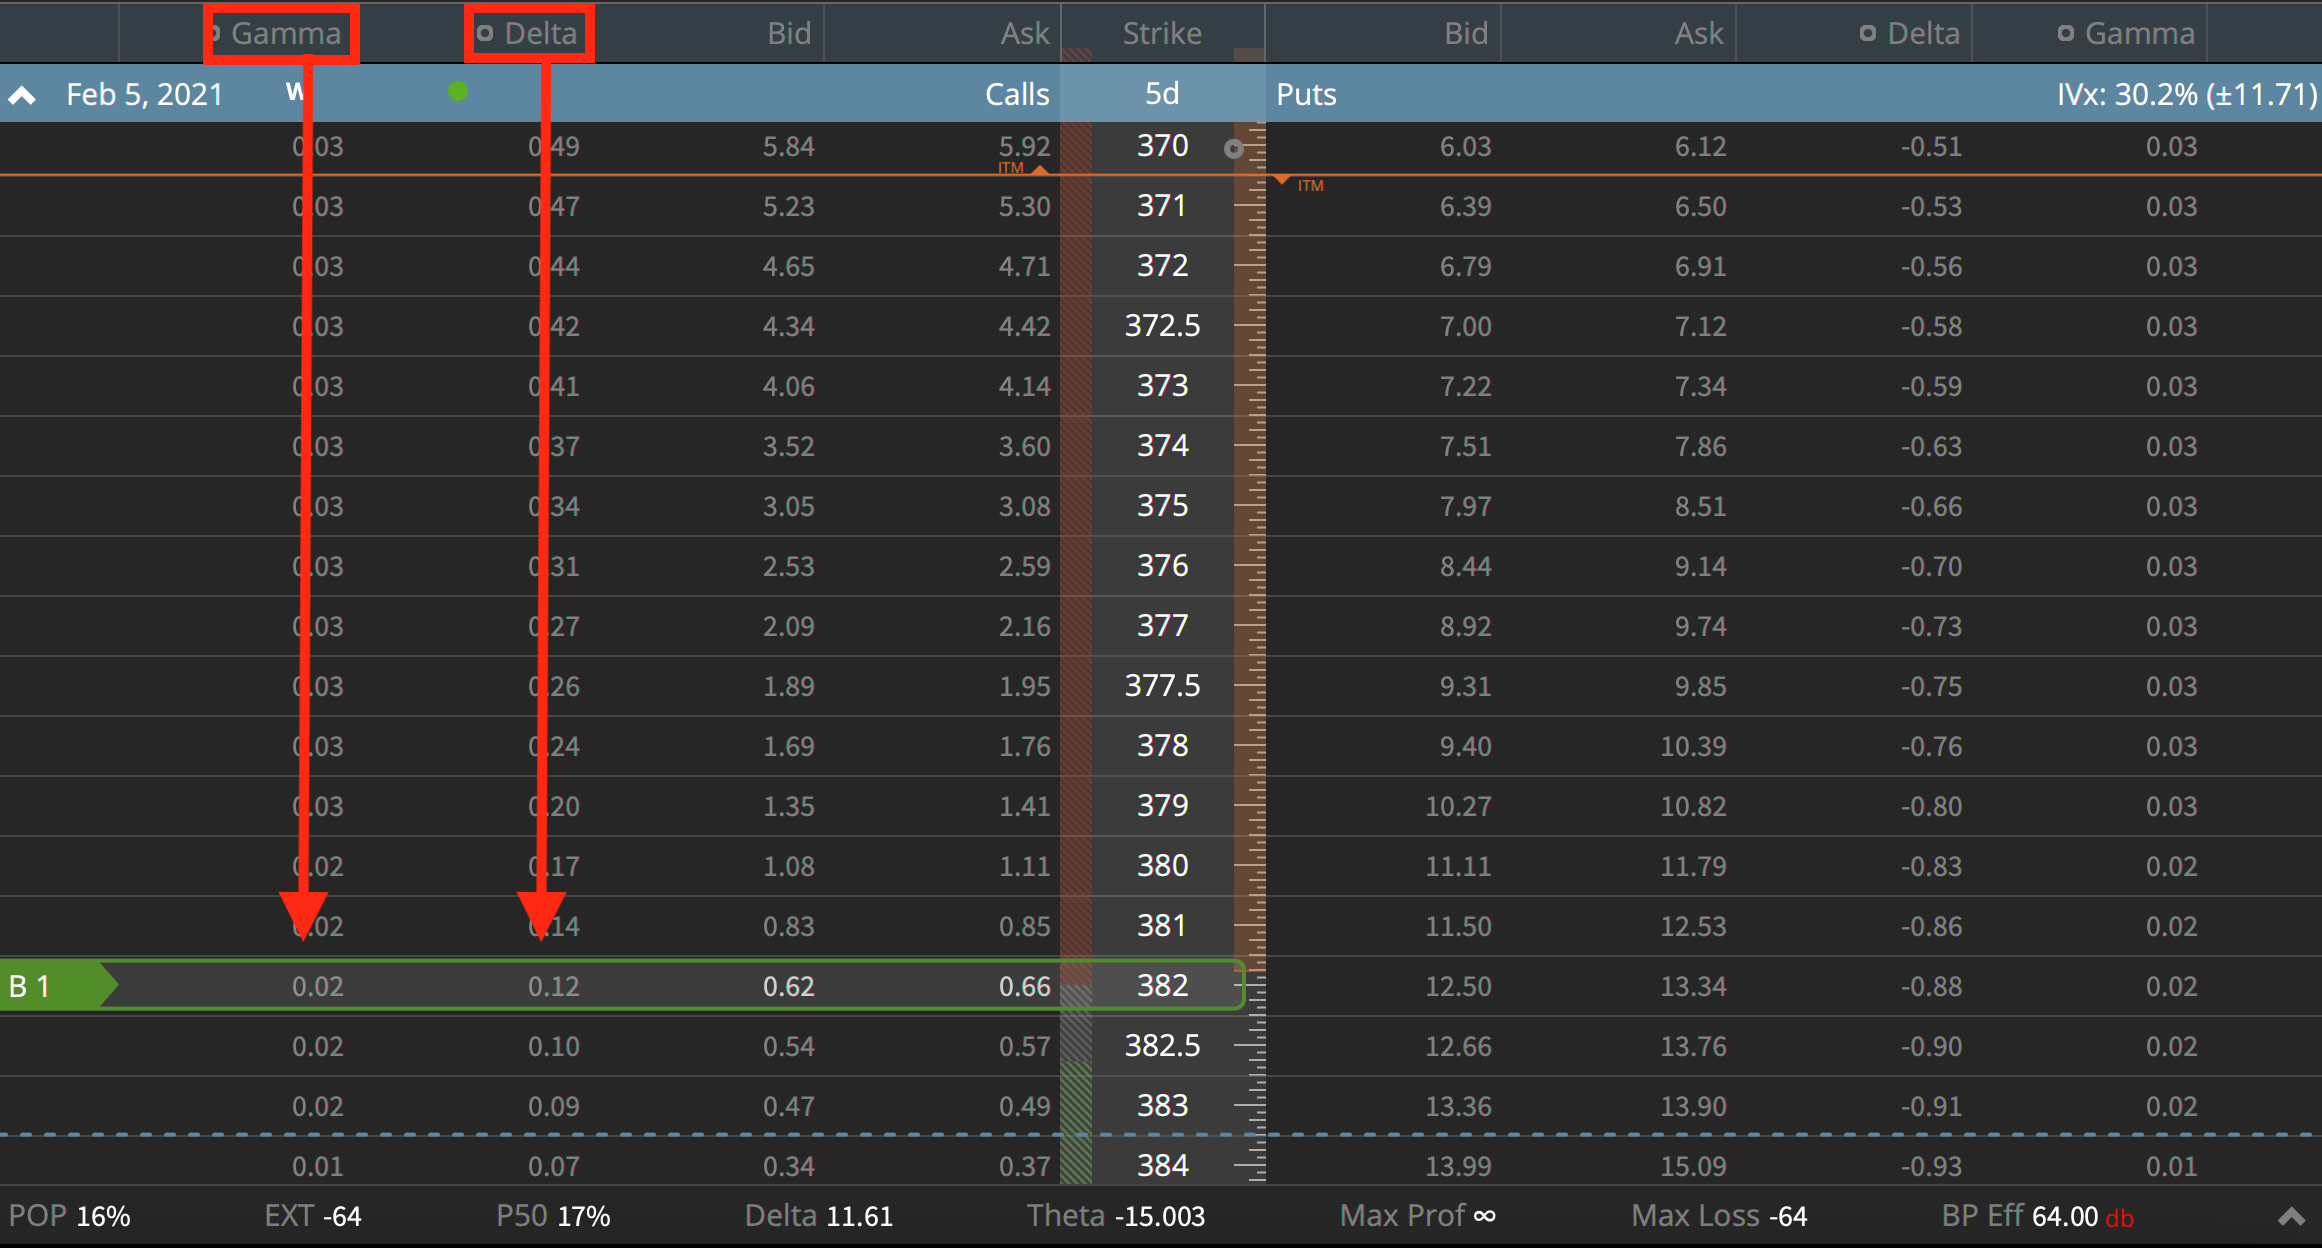Open the puts-side Gamma column settings
Image resolution: width=2322 pixels, height=1248 pixels.
tap(2065, 33)
